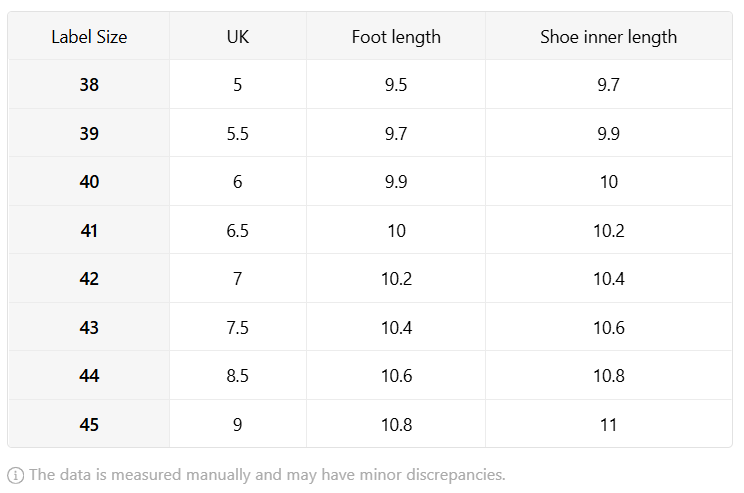Select label size 44 cell
The width and height of the screenshot is (744, 493).
pos(89,376)
